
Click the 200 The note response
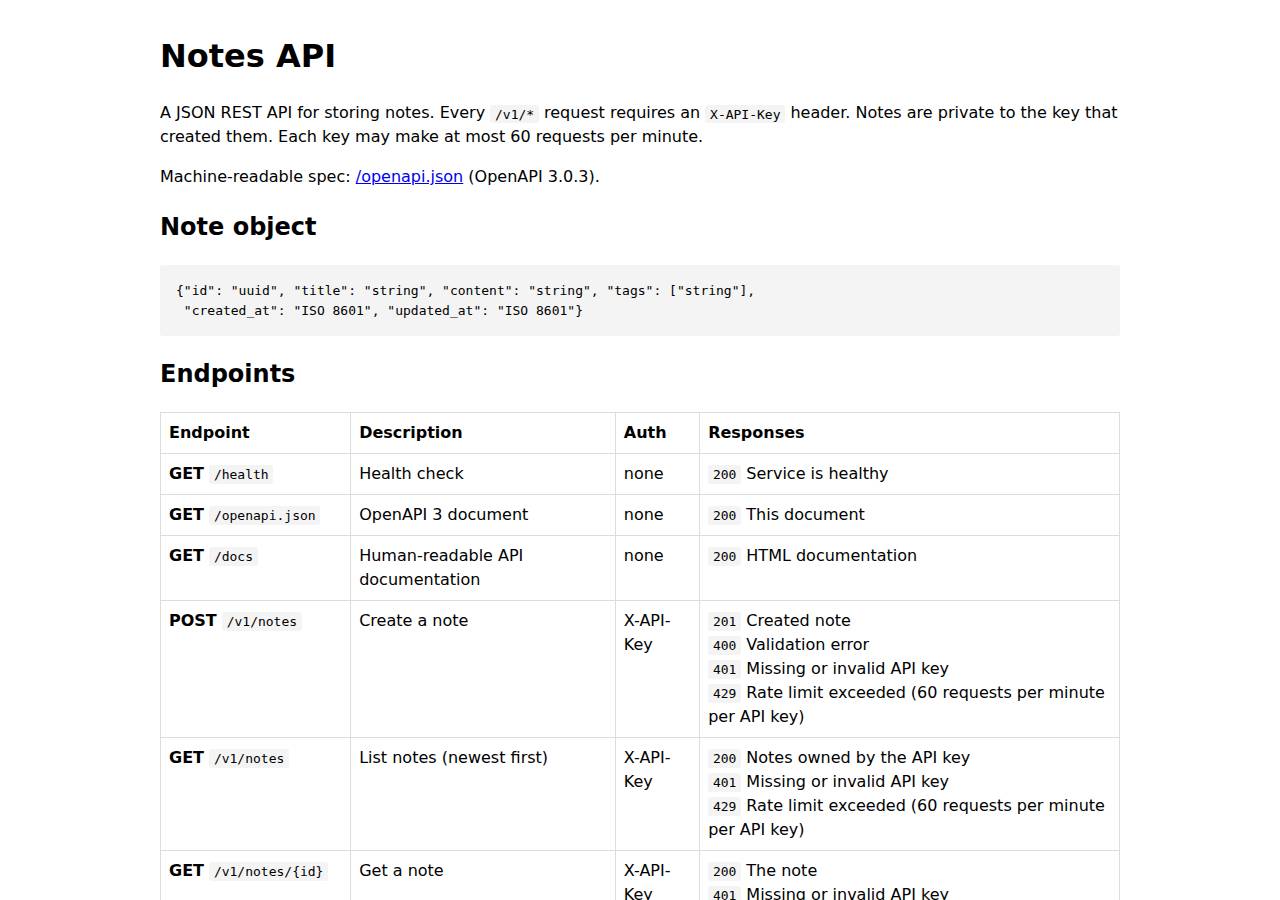point(762,870)
